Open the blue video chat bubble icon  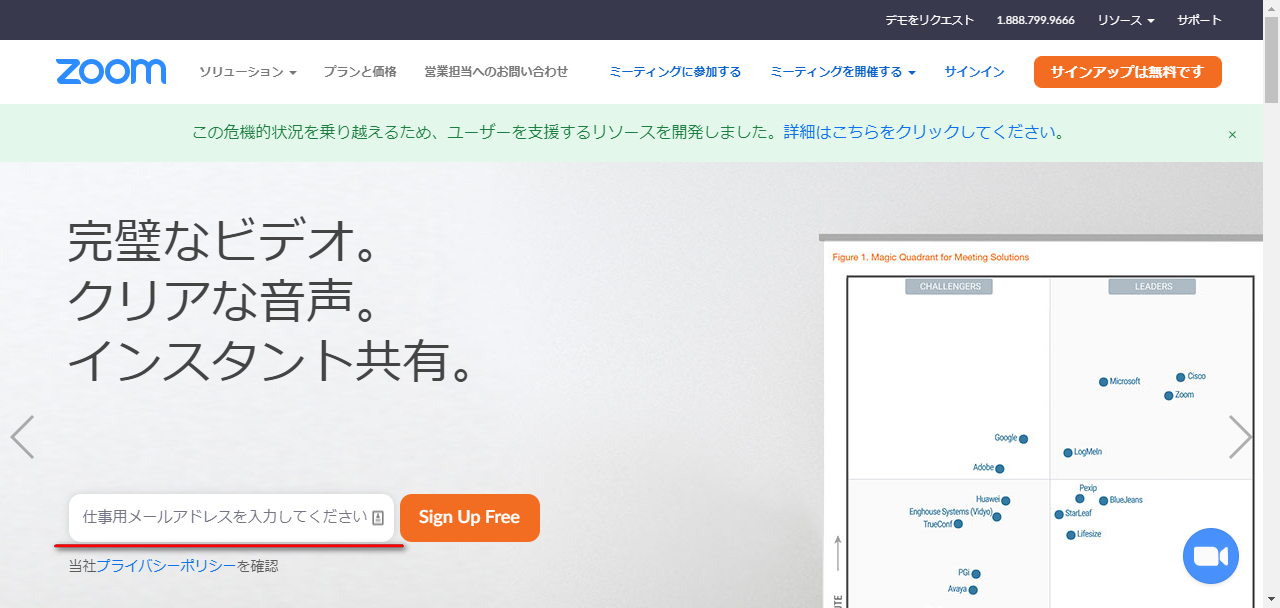coord(1211,556)
